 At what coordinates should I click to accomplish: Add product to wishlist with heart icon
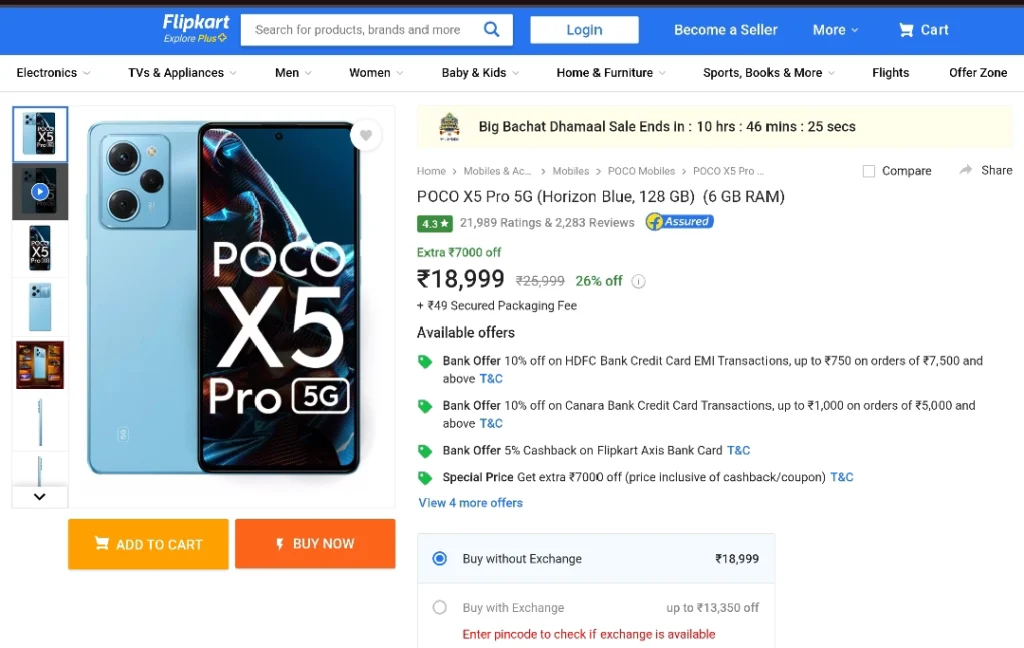(366, 135)
